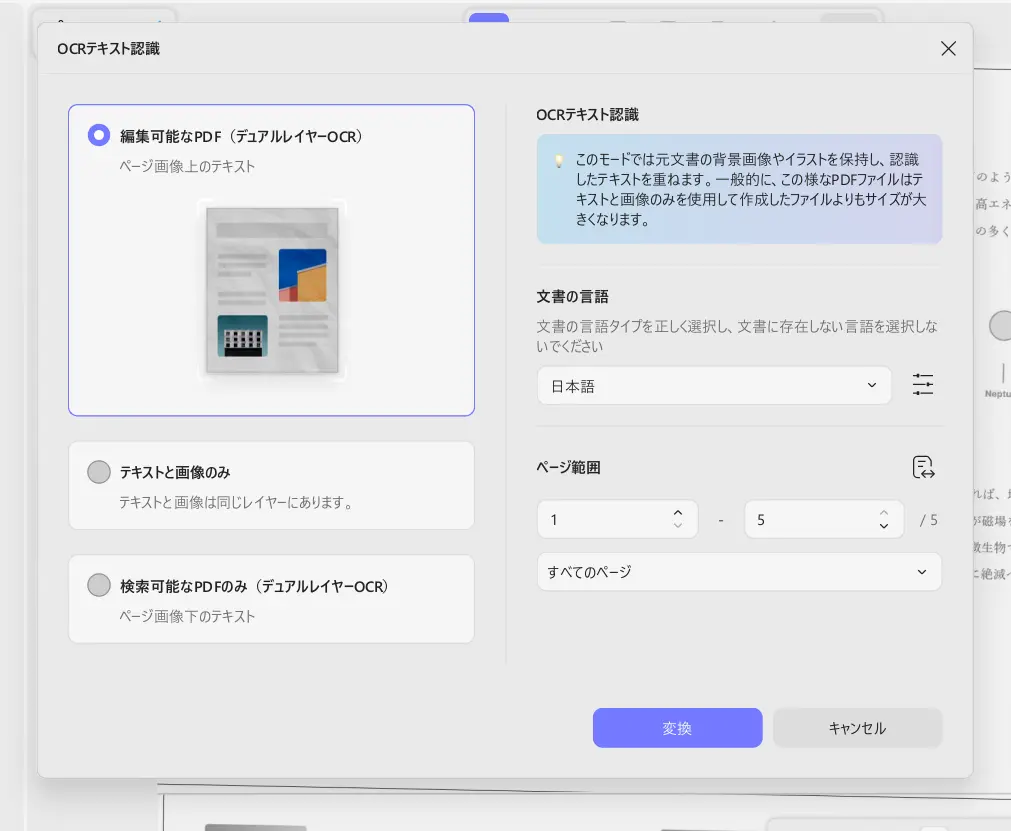
Task: Close the OCR recognition dialog
Action: [x=947, y=48]
